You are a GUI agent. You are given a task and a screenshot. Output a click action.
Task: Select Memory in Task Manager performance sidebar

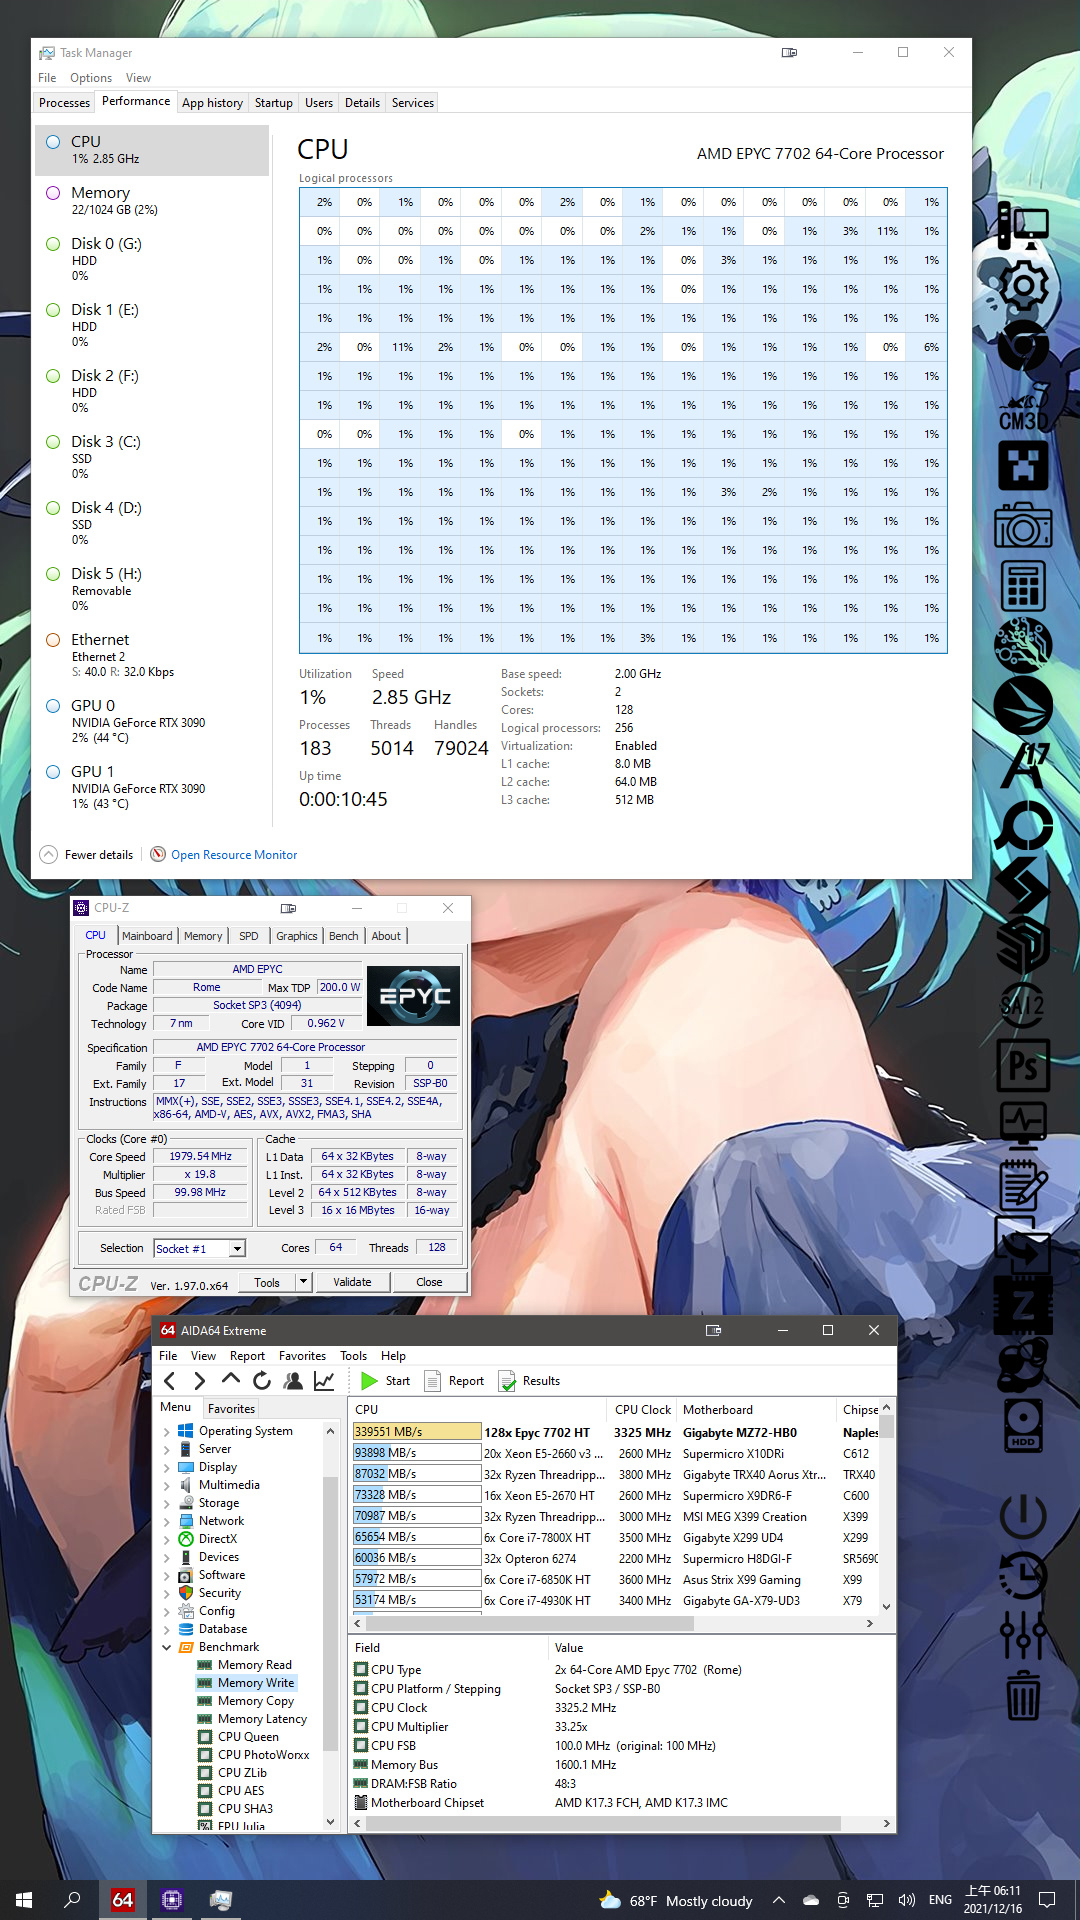coord(152,200)
